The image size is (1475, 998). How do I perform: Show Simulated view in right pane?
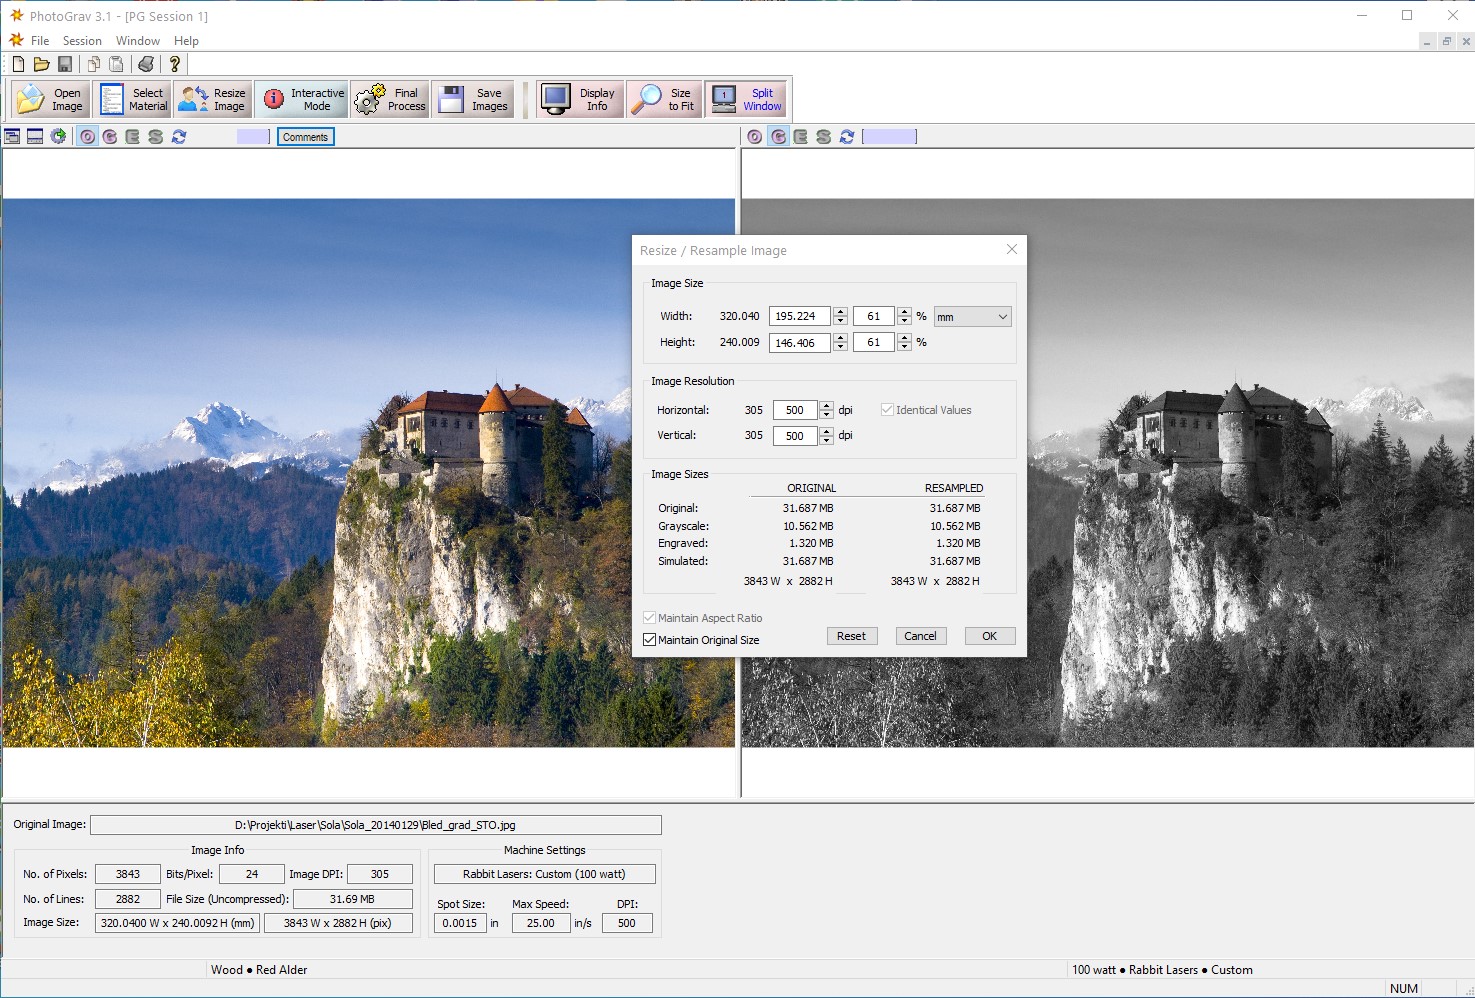tap(823, 137)
